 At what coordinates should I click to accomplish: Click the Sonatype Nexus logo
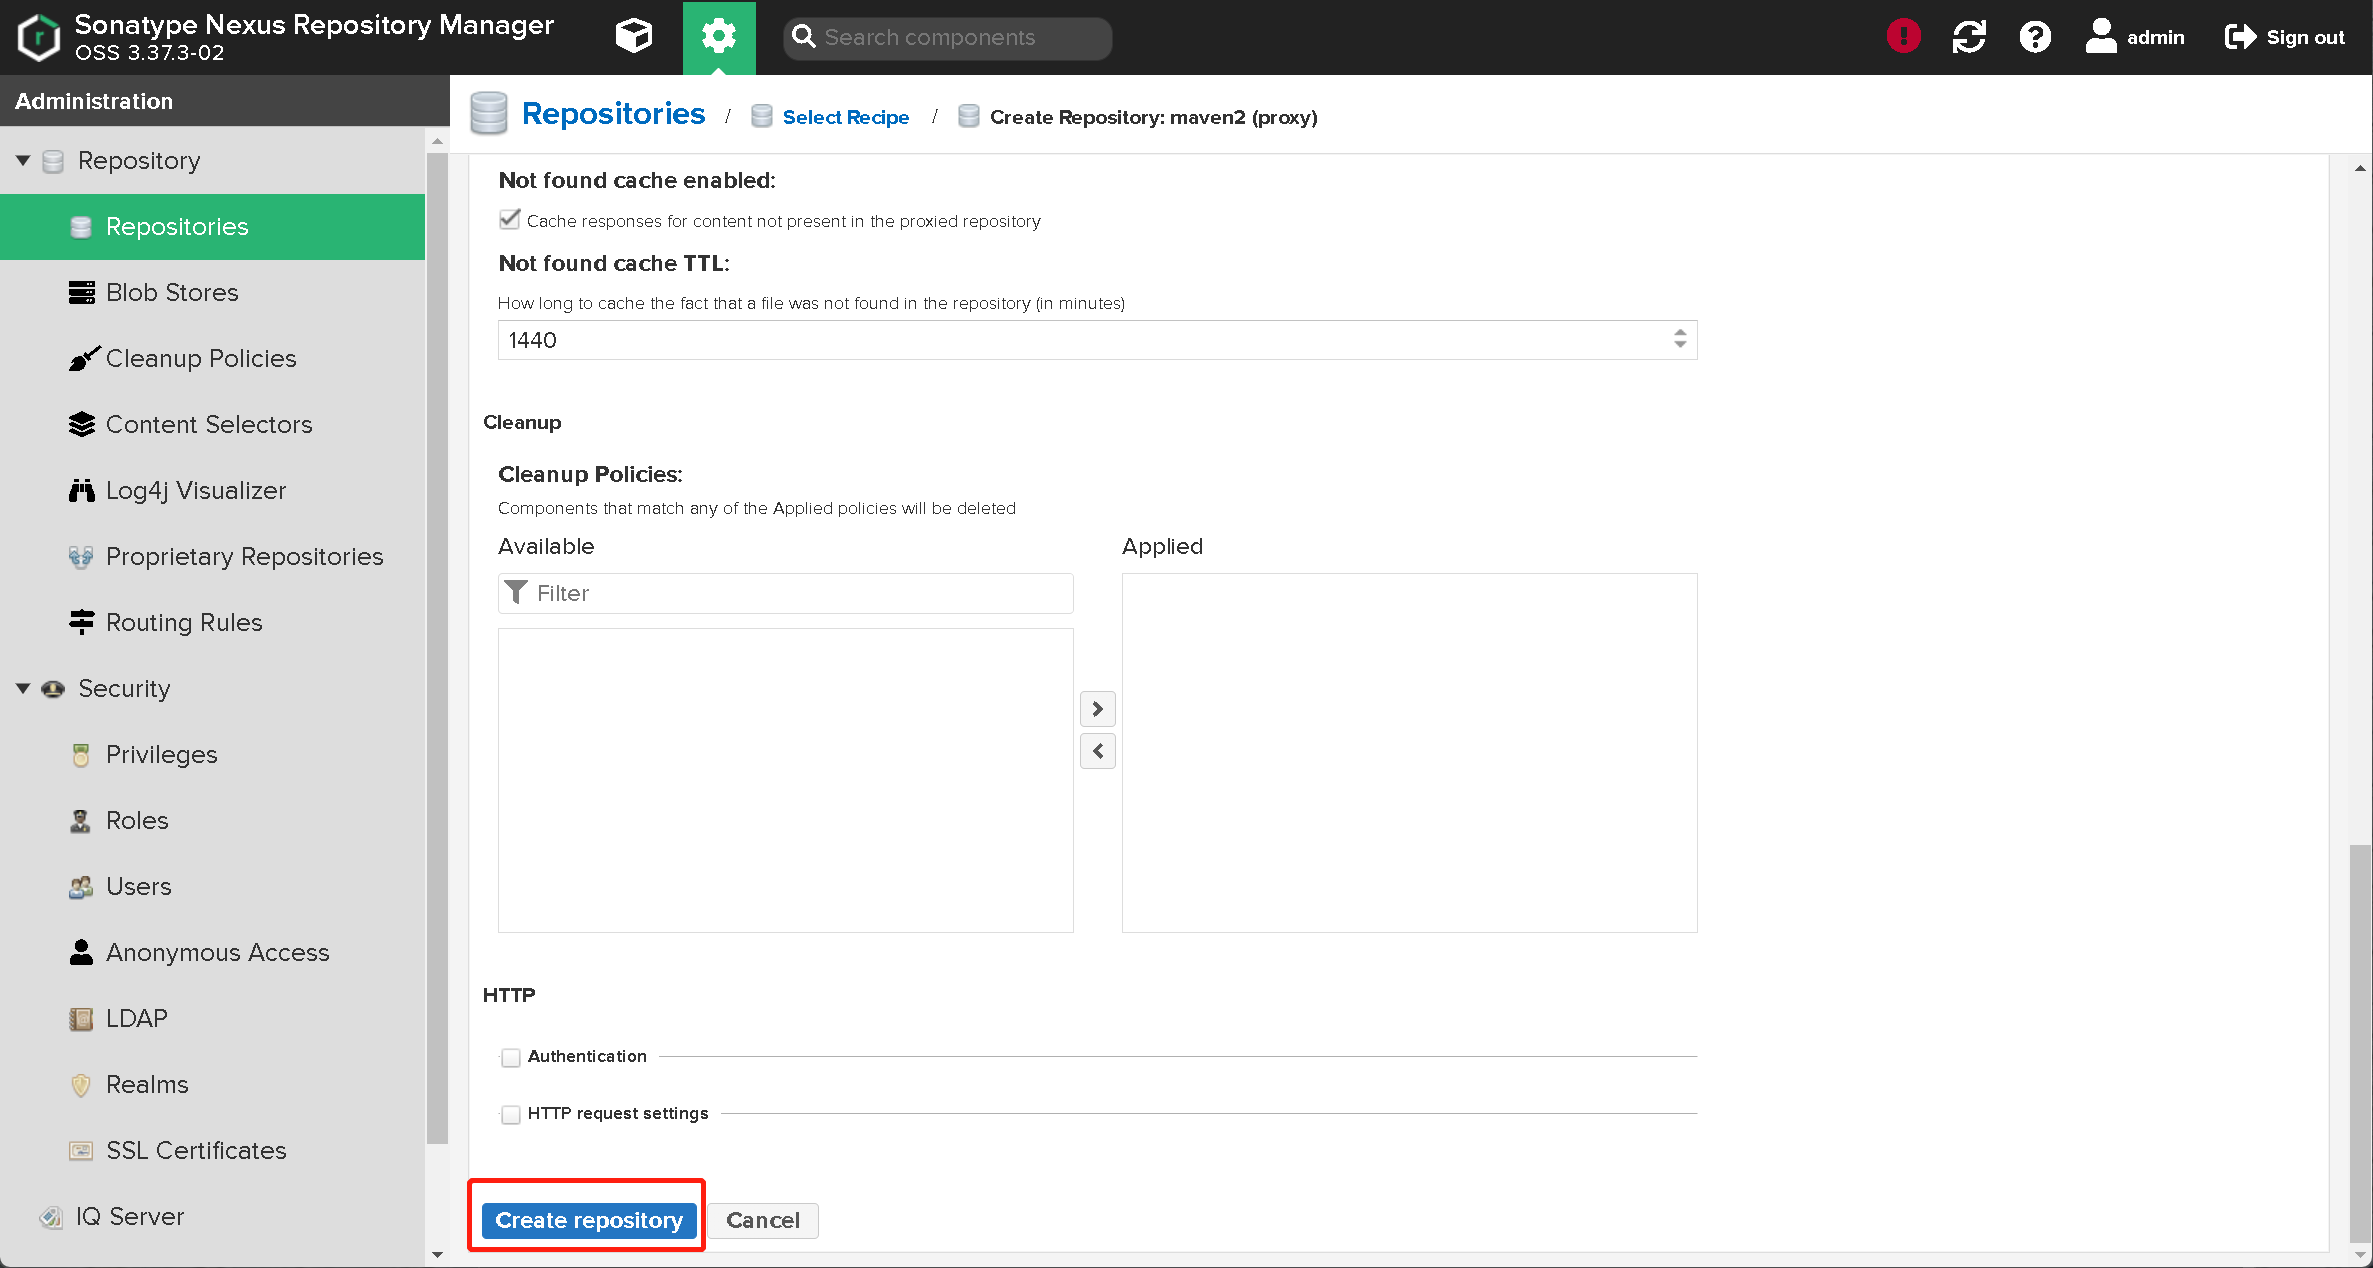click(x=39, y=37)
